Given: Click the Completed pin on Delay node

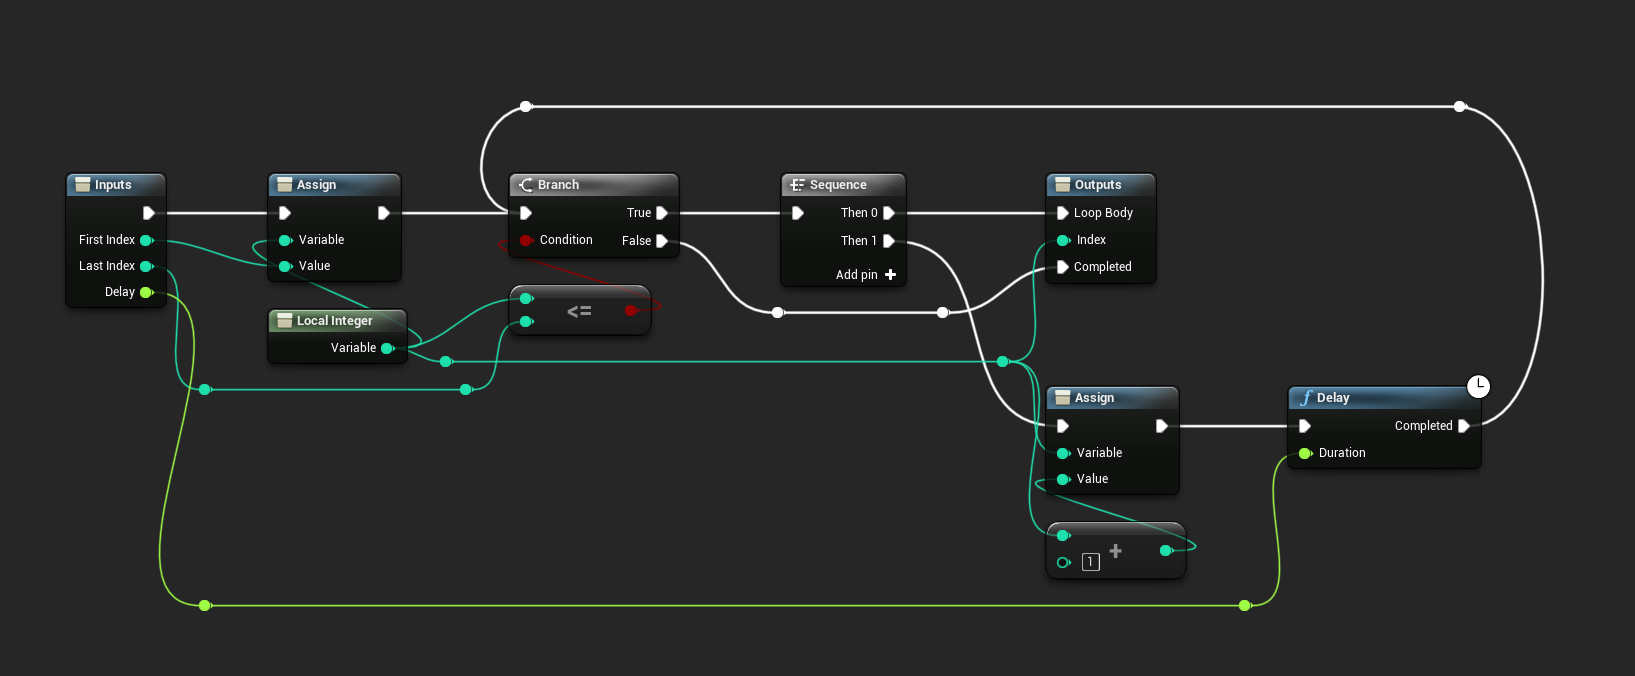Looking at the screenshot, I should pos(1463,426).
